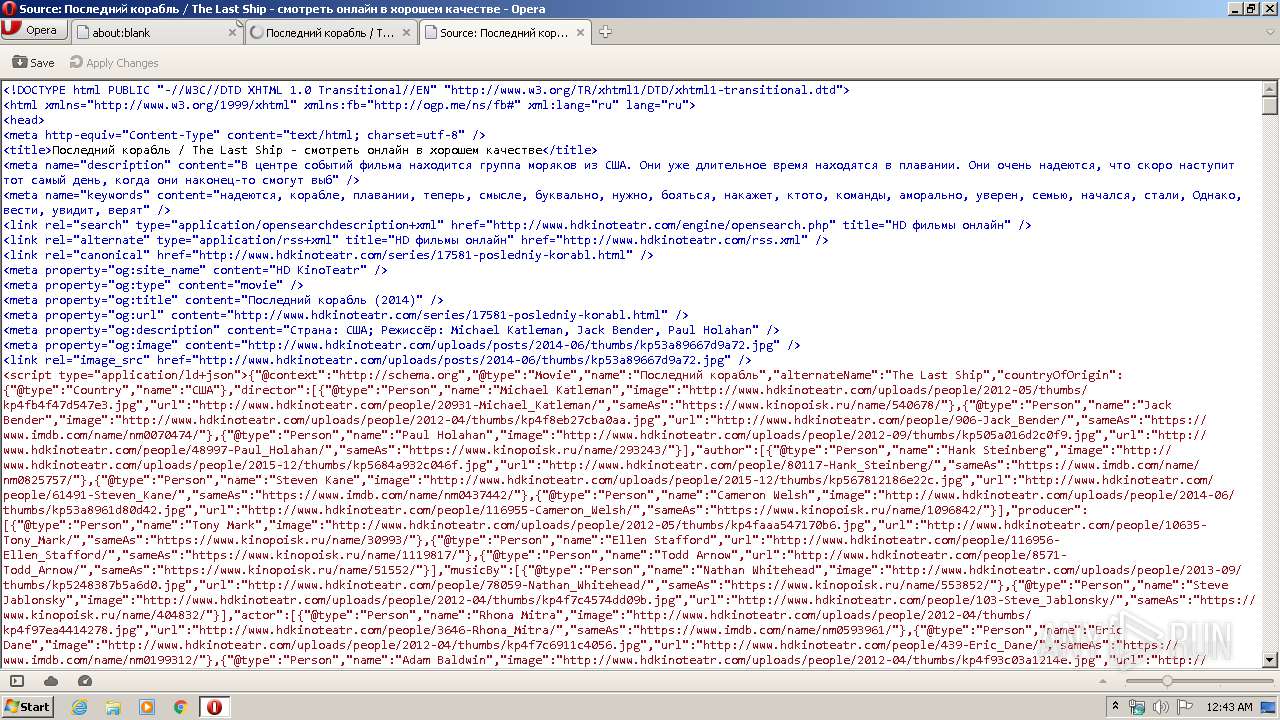Open the network tray icon
Image resolution: width=1280 pixels, height=720 pixels.
click(x=1138, y=707)
